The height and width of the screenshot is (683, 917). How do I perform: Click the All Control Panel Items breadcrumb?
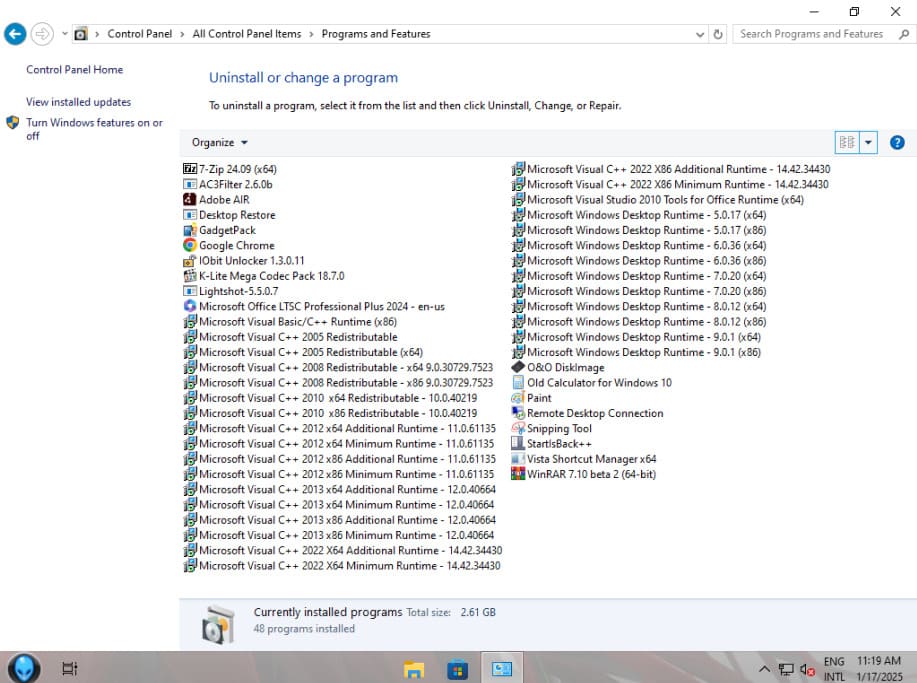247,34
